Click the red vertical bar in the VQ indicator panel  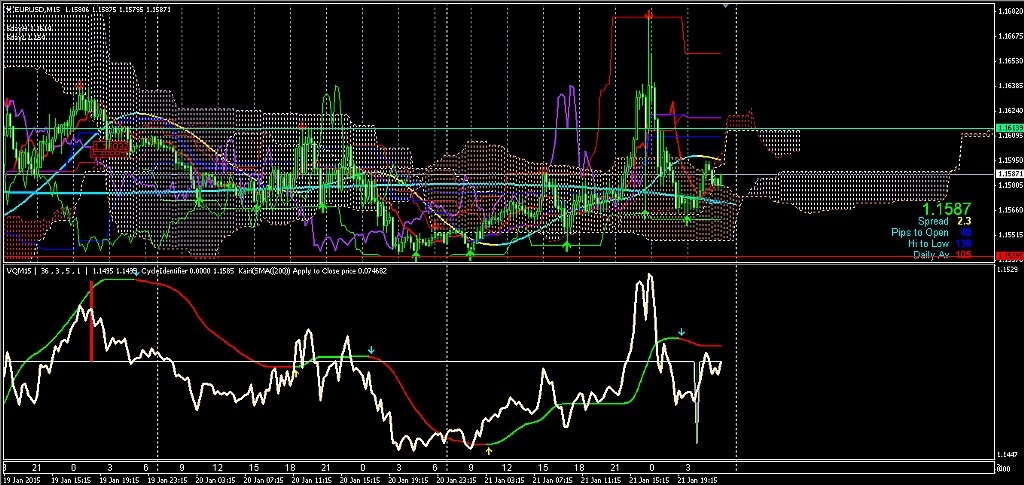(x=91, y=321)
